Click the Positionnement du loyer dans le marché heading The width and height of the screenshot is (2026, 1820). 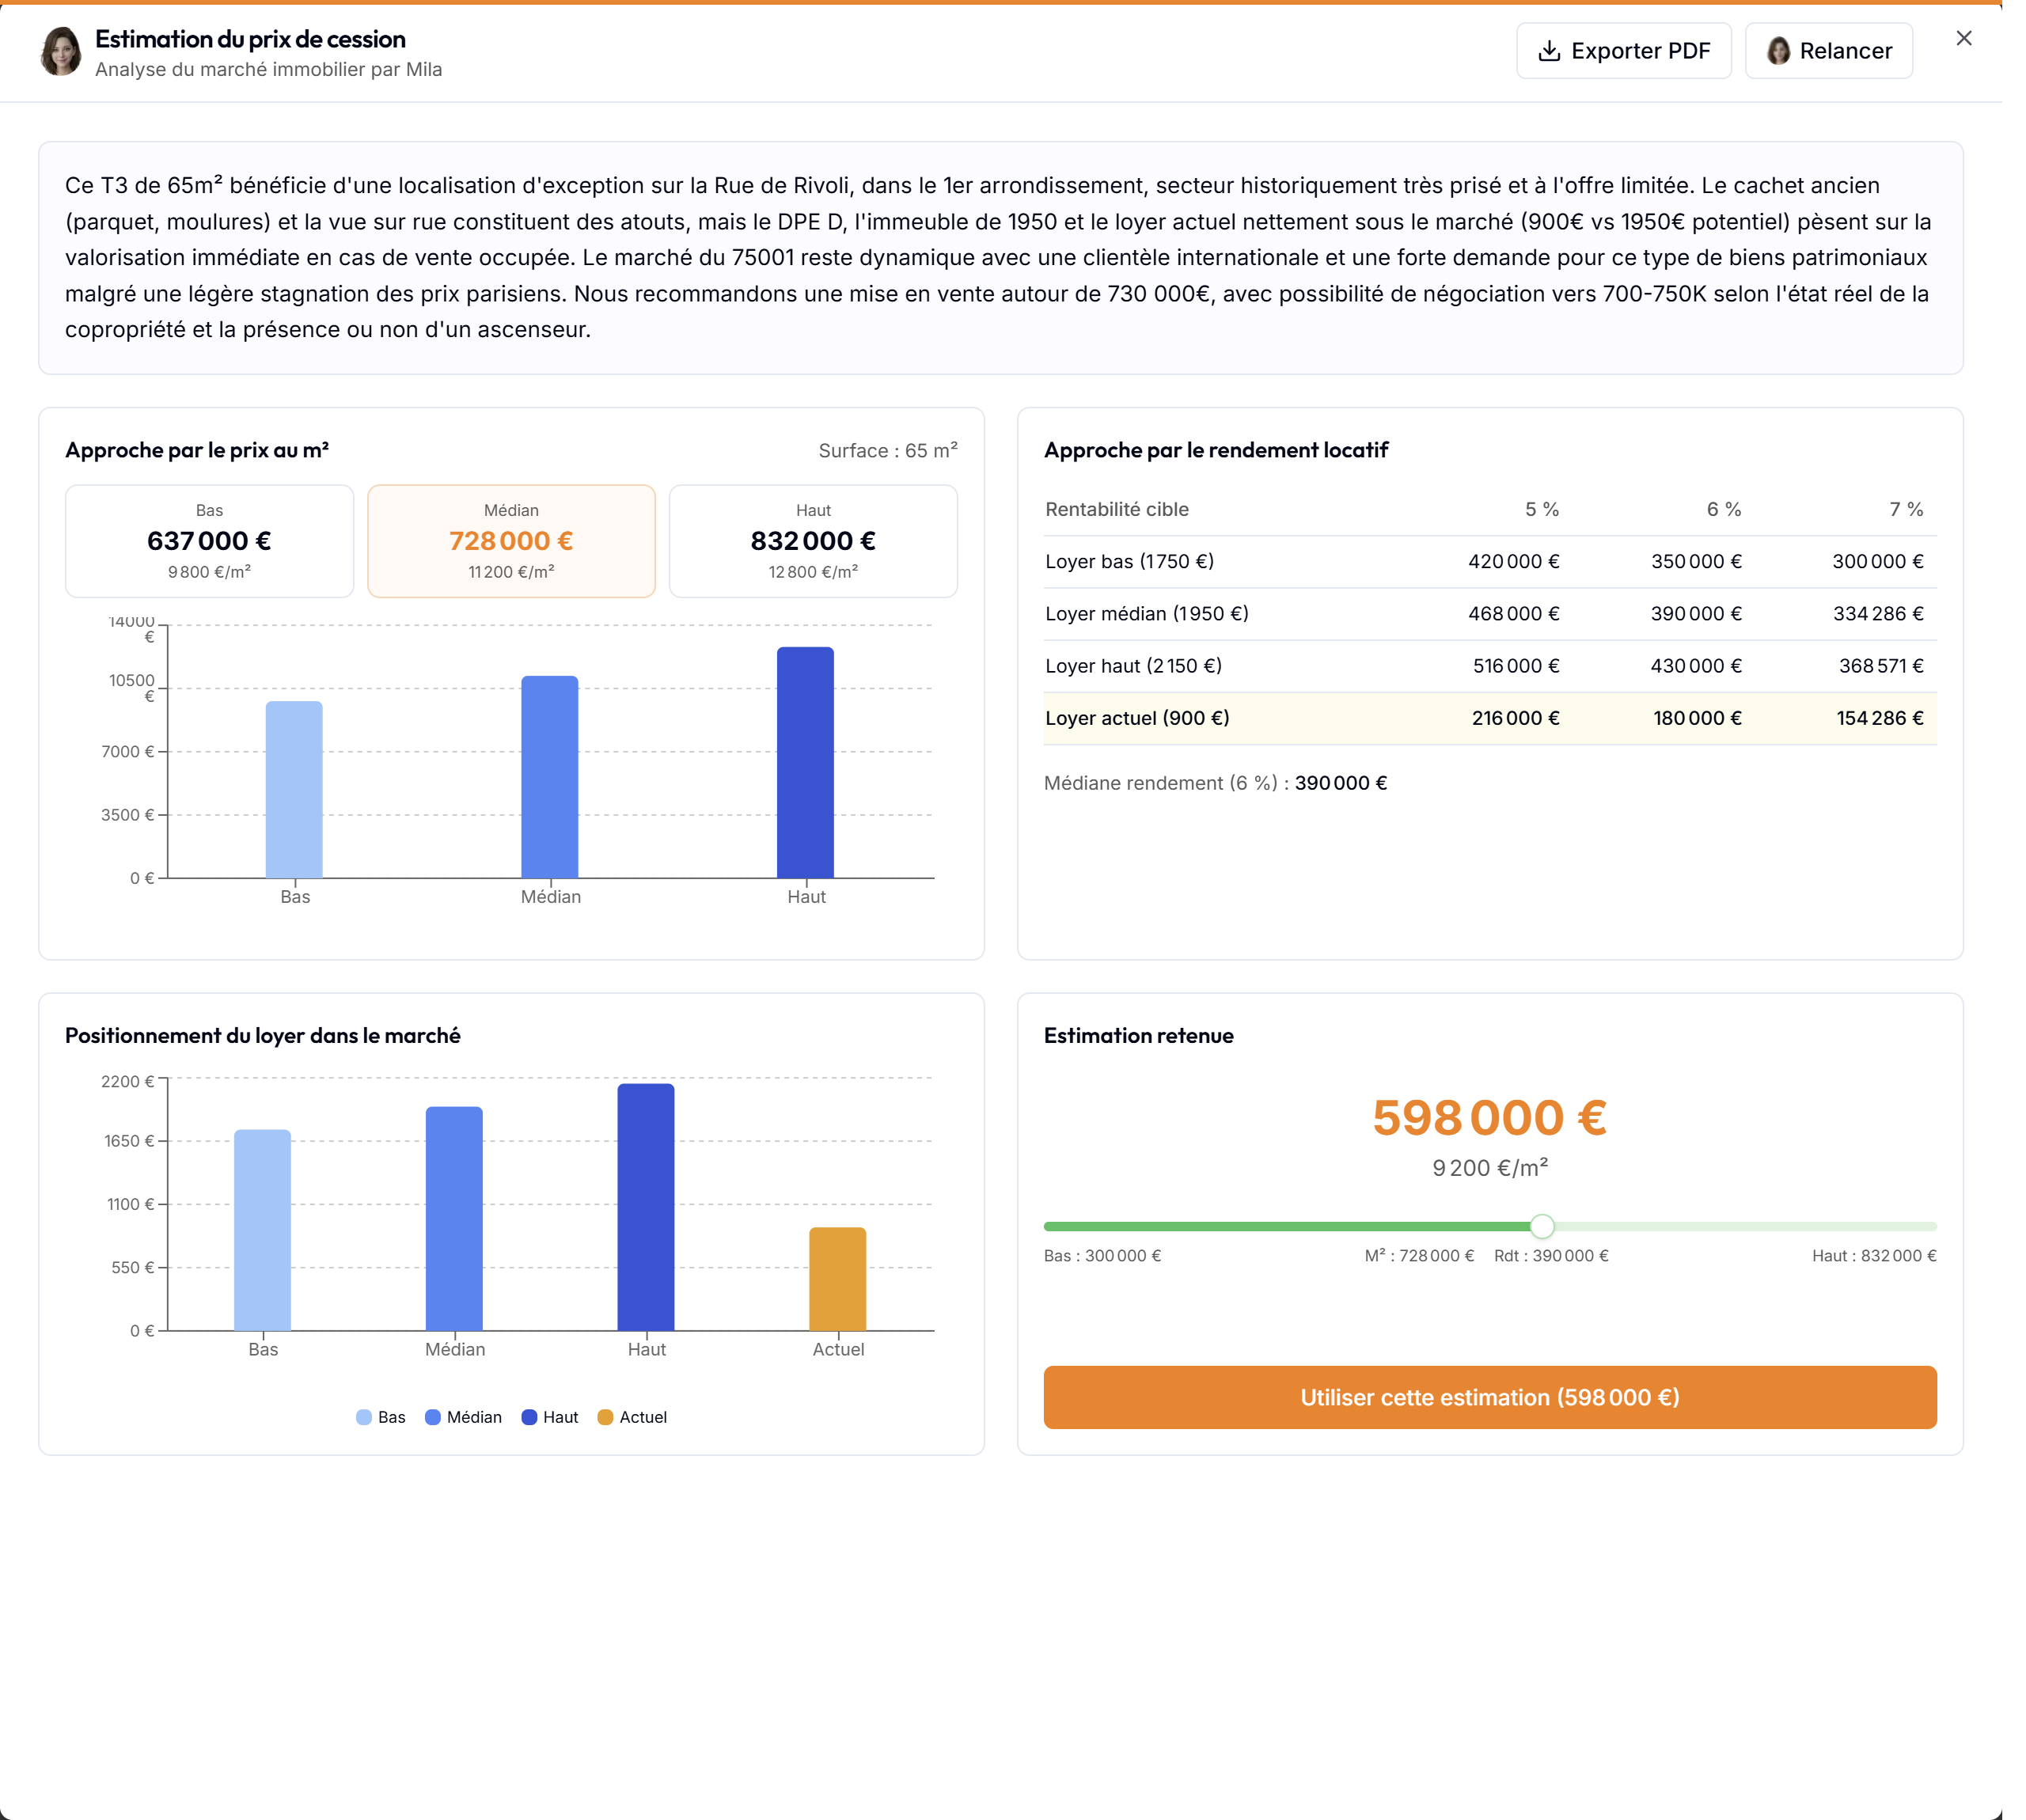263,1036
